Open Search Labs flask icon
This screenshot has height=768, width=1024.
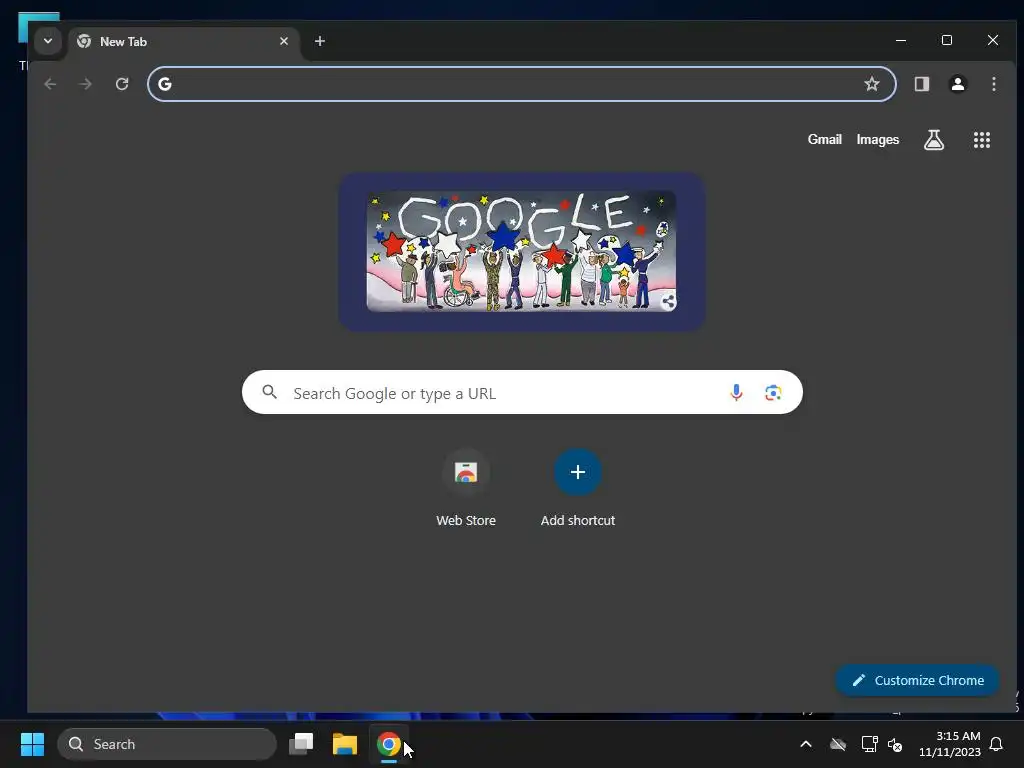pyautogui.click(x=934, y=140)
